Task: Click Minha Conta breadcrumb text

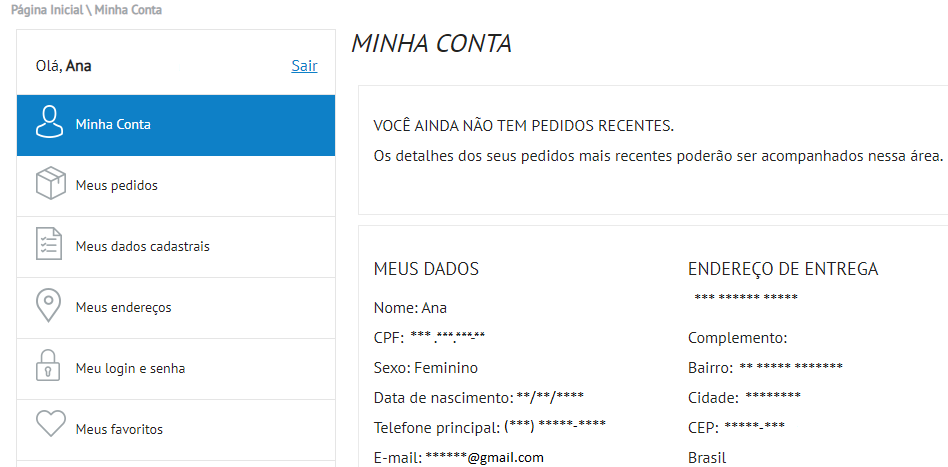Action: 128,10
